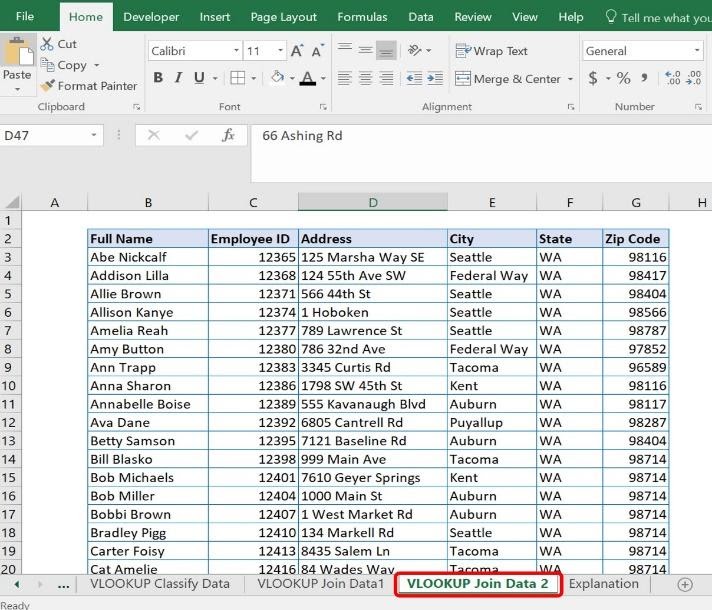This screenshot has width=712, height=610.
Task: Open the font name Calibri dropdown
Action: click(236, 51)
